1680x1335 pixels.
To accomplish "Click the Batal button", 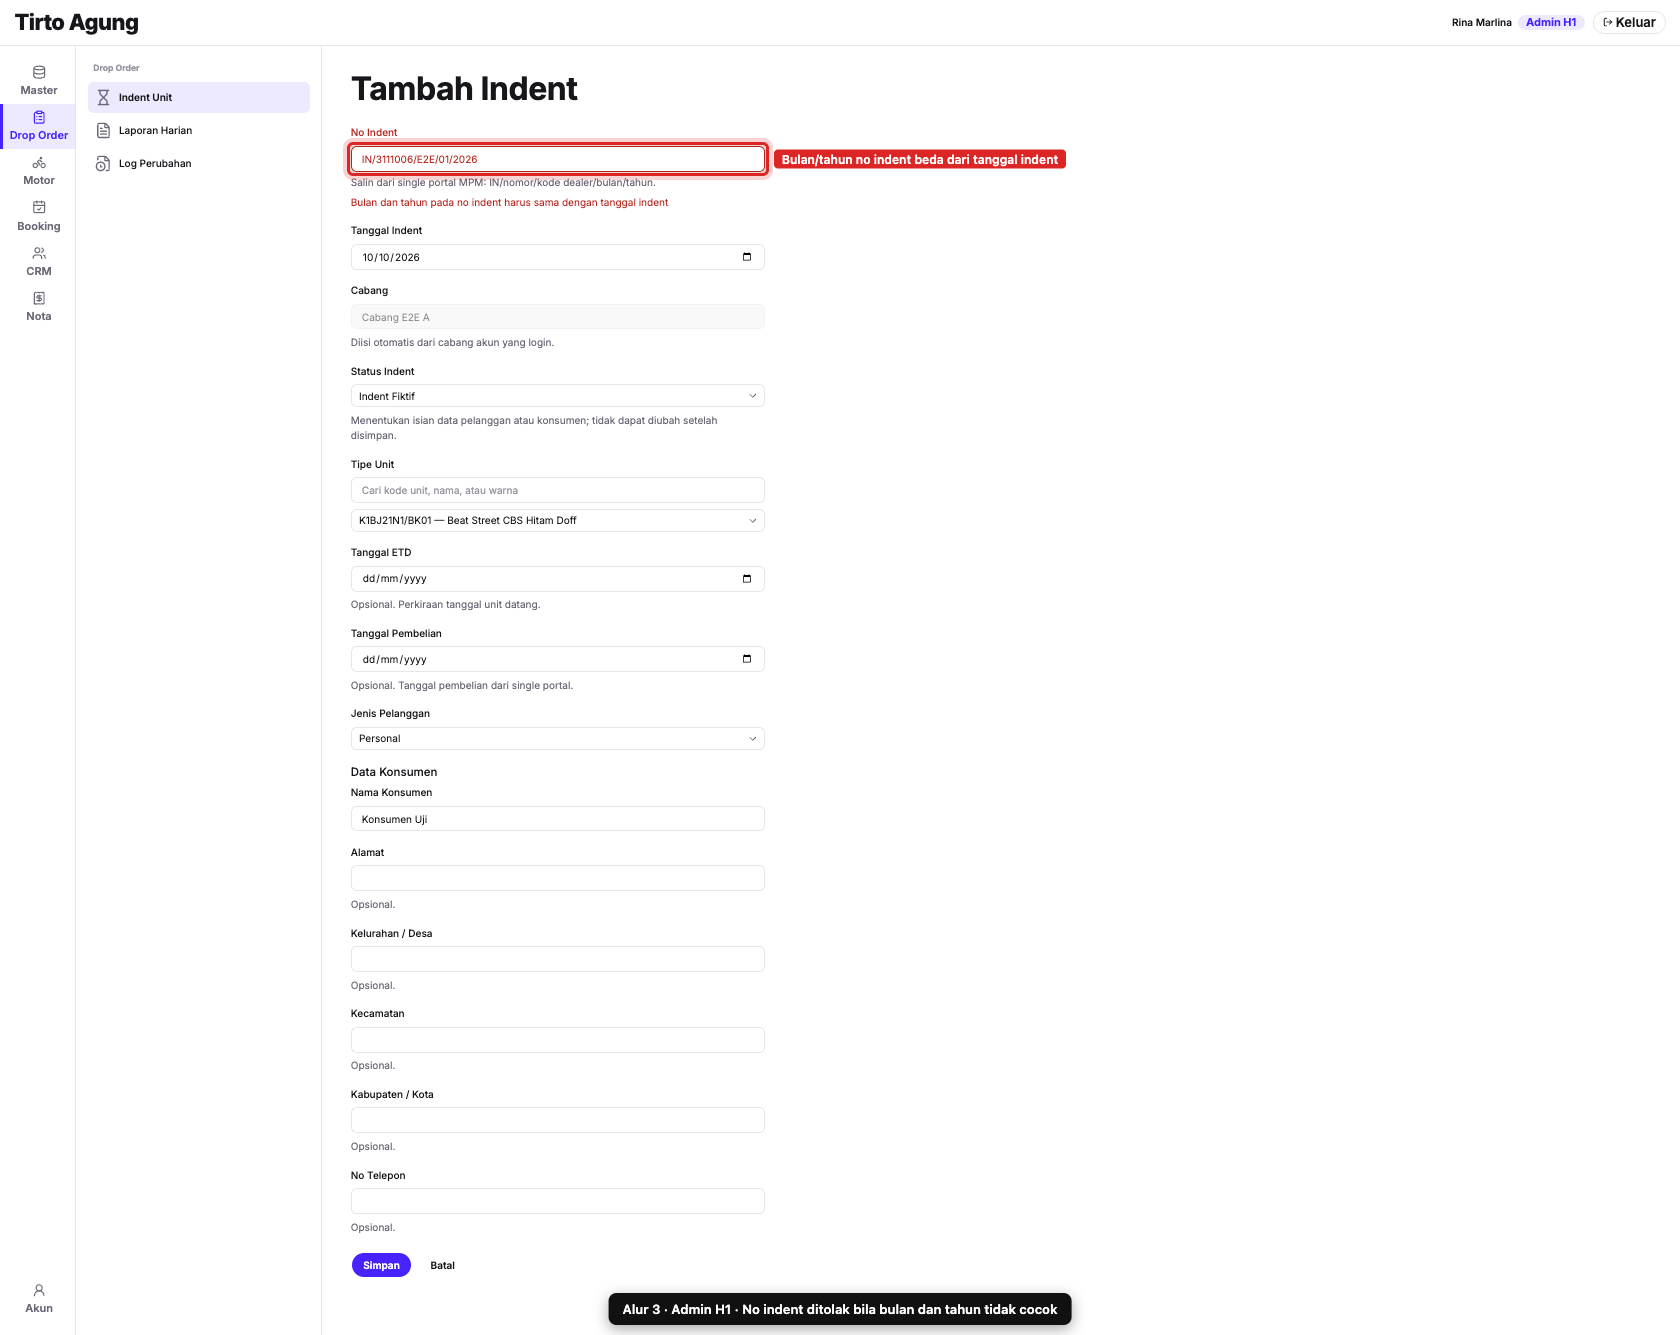I will click(x=442, y=1265).
